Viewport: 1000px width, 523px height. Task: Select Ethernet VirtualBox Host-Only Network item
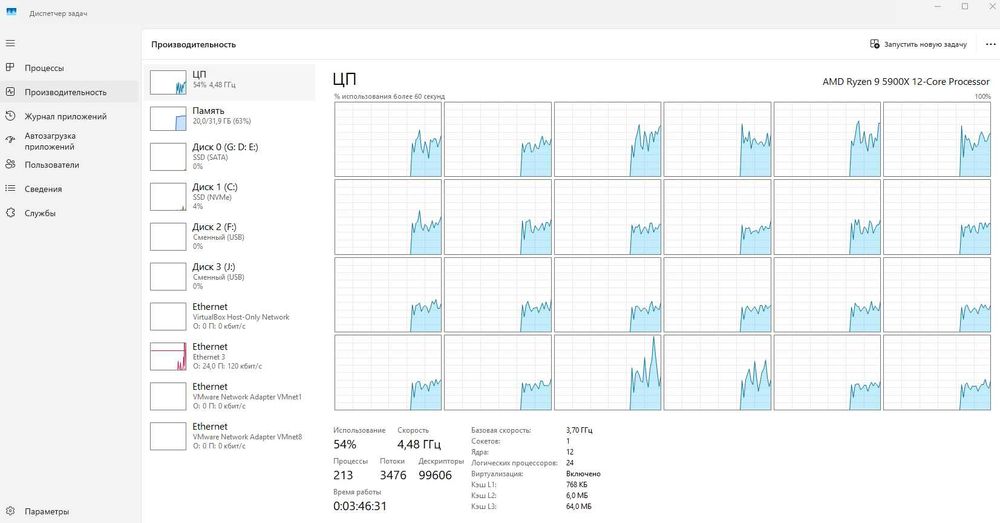[231, 316]
